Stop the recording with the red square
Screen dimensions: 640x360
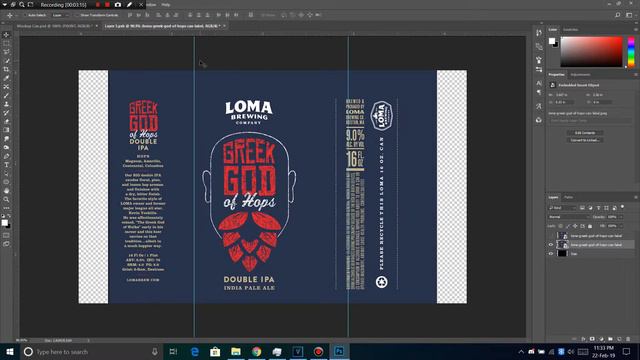point(107,4)
